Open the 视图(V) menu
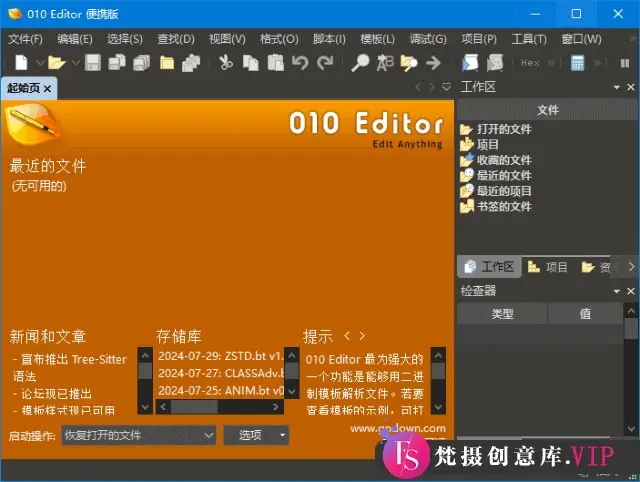640x482 pixels. [x=227, y=39]
